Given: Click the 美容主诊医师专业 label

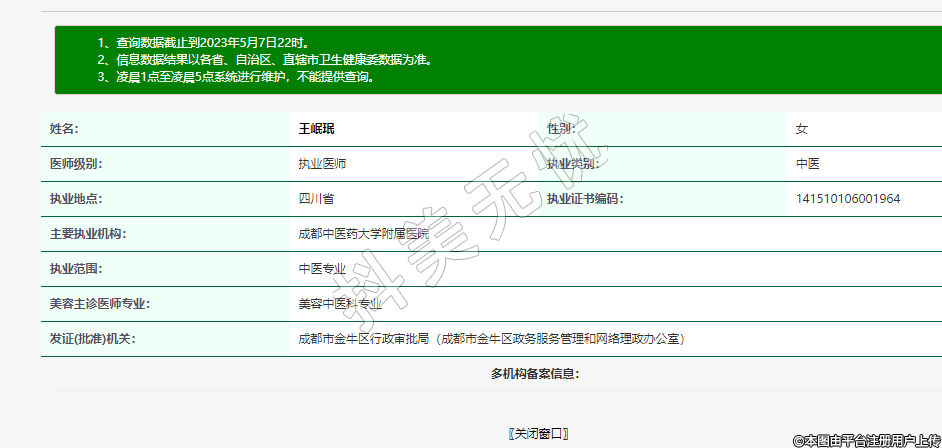Looking at the screenshot, I should coord(100,304).
